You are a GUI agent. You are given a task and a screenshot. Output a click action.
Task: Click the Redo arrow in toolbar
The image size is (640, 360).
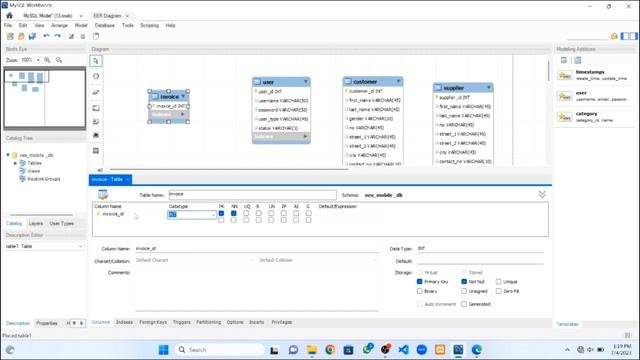[58, 36]
